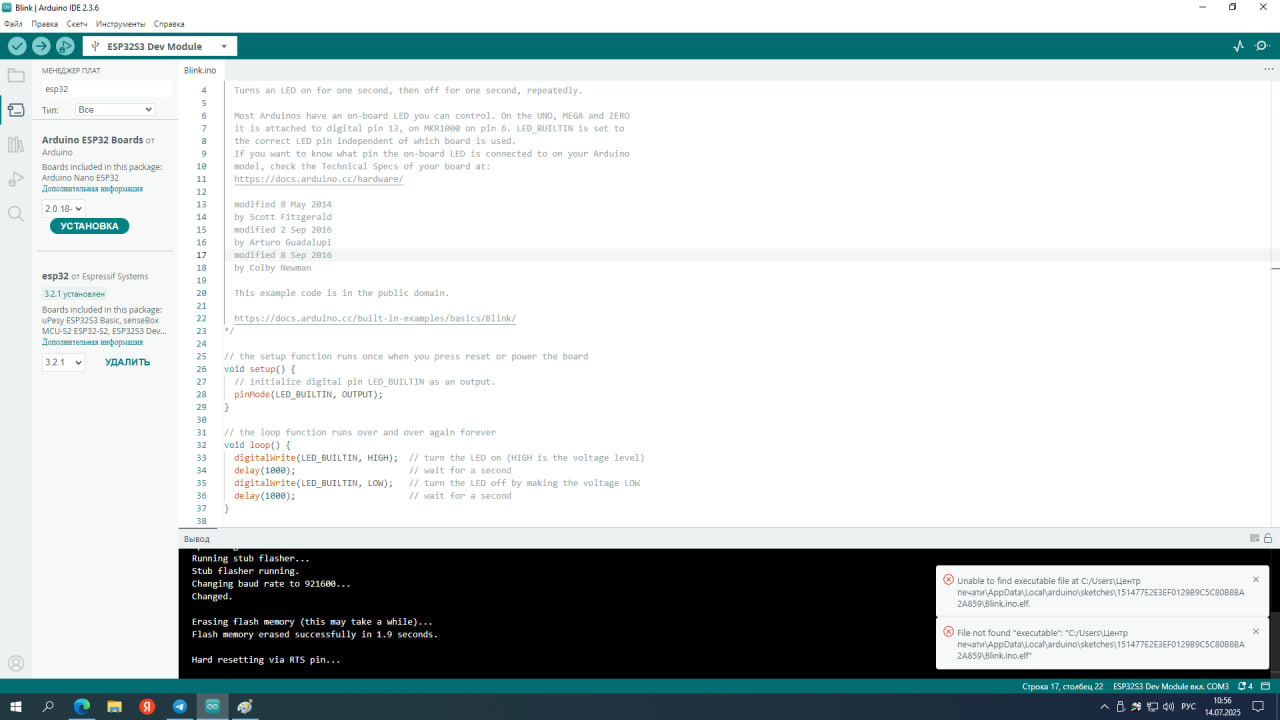Open the Файл menu
Viewport: 1280px width, 720px height.
[13, 23]
